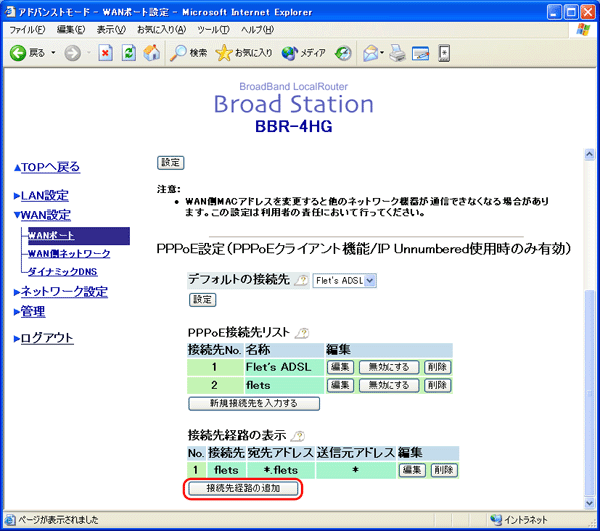Open the 表示(V) menu
The width and height of the screenshot is (600, 531).
coord(111,30)
